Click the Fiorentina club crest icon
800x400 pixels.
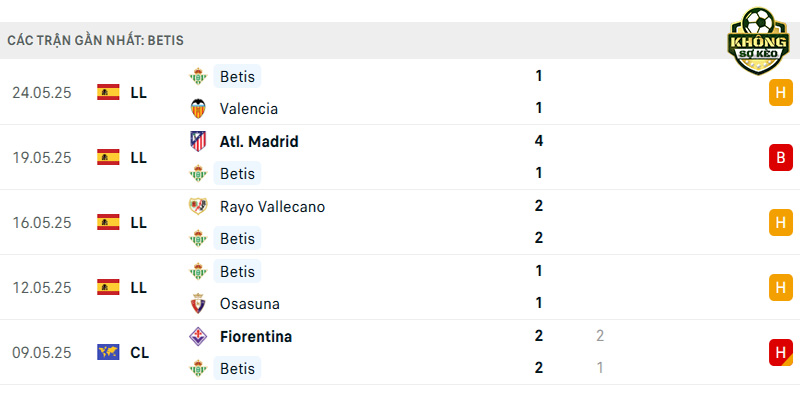tap(198, 336)
